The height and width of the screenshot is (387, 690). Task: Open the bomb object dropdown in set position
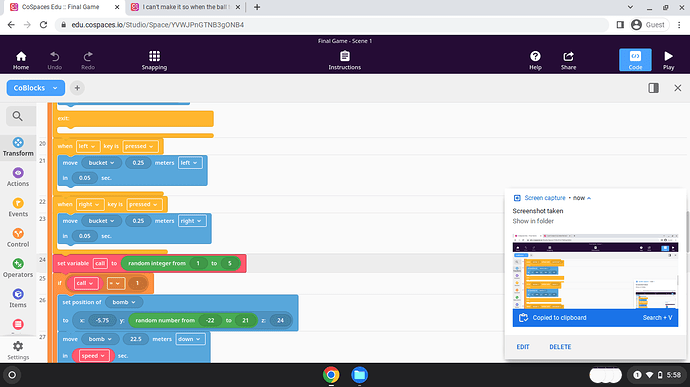click(x=124, y=302)
